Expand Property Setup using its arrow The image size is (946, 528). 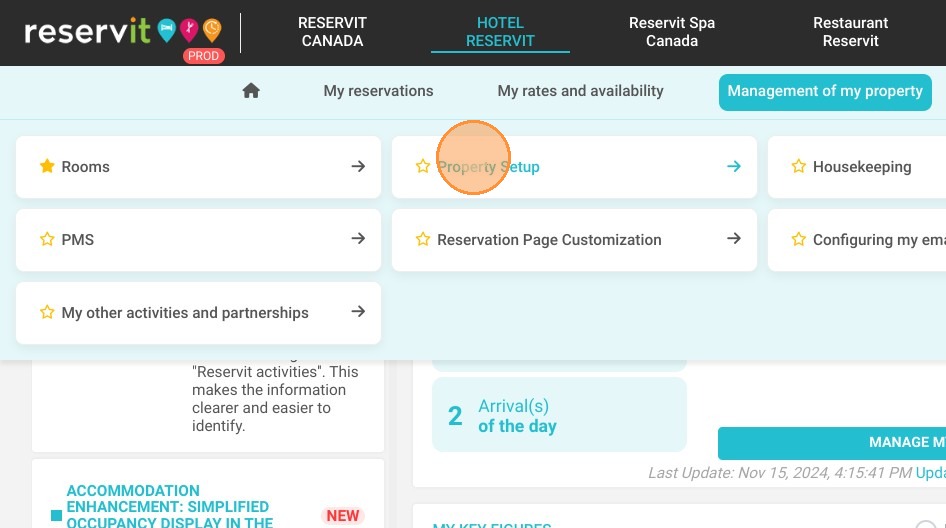tap(734, 166)
